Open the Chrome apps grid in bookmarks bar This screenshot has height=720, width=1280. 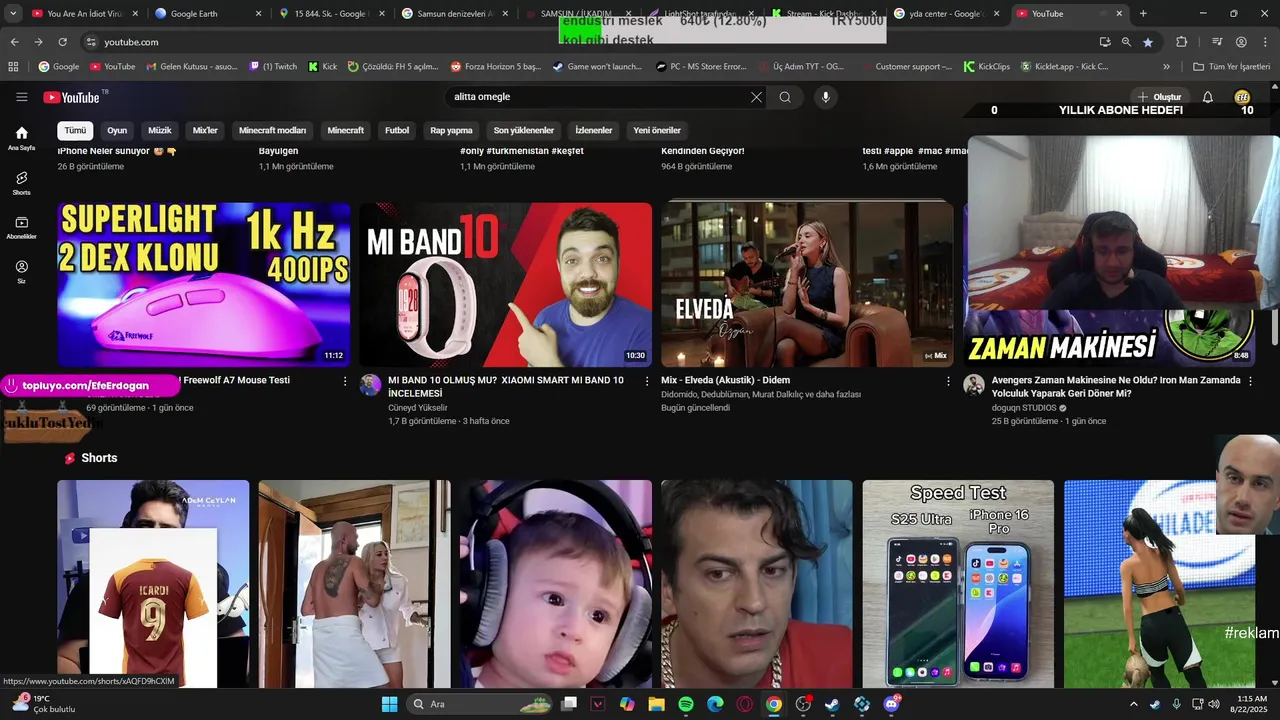coord(13,67)
